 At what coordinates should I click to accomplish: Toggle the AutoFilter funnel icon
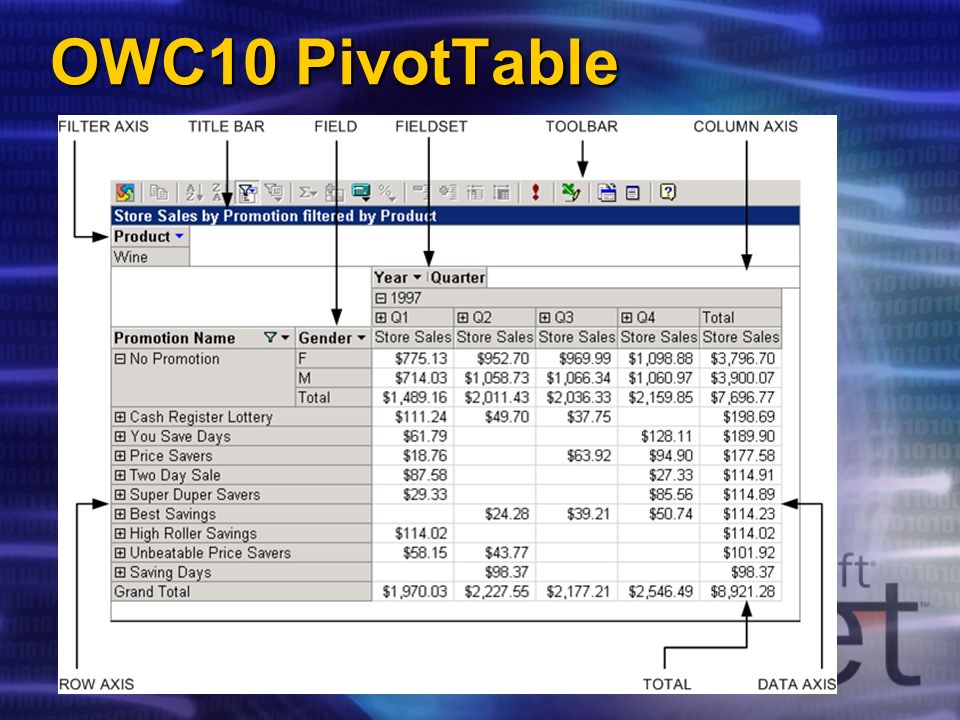[247, 193]
